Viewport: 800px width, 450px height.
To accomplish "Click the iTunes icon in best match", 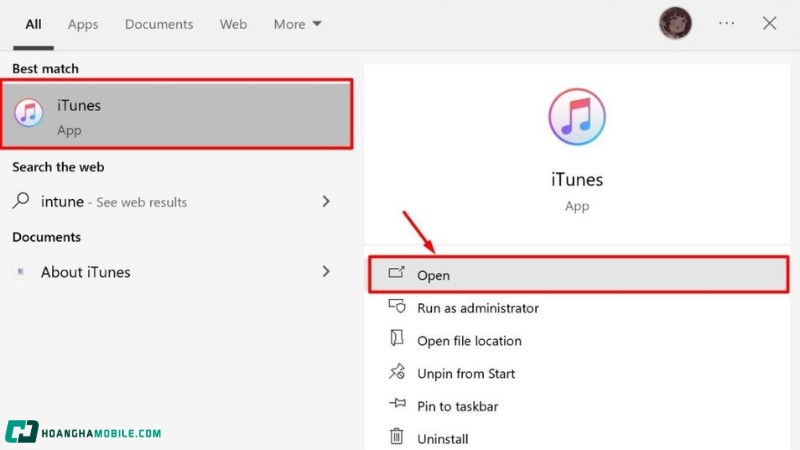I will tap(29, 113).
